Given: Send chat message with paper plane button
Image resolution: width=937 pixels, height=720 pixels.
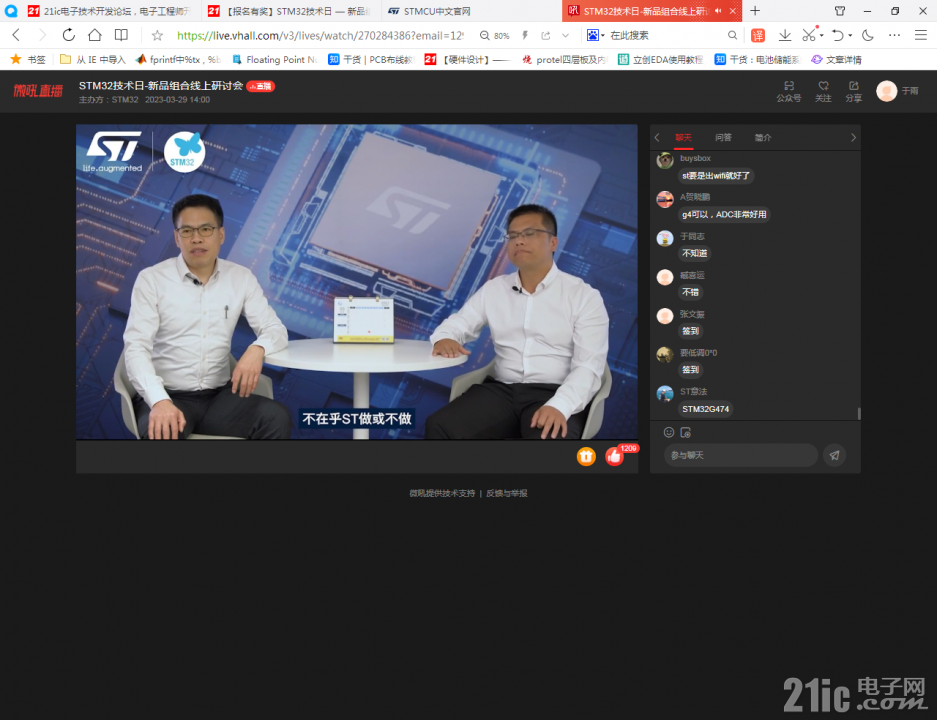Looking at the screenshot, I should coord(834,455).
